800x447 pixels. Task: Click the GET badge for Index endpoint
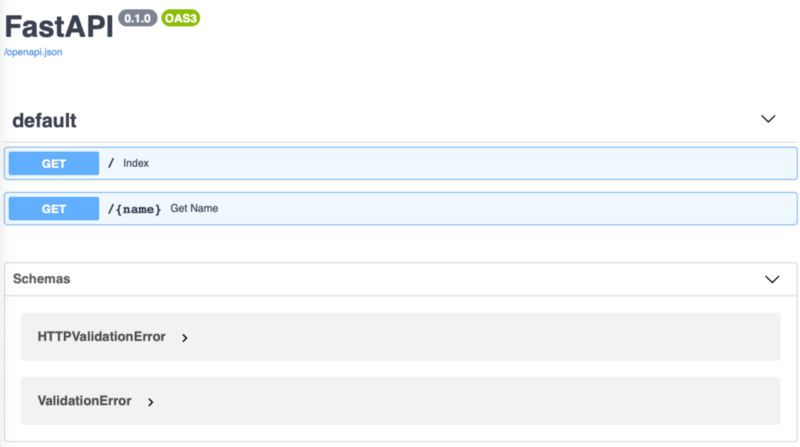pos(54,163)
